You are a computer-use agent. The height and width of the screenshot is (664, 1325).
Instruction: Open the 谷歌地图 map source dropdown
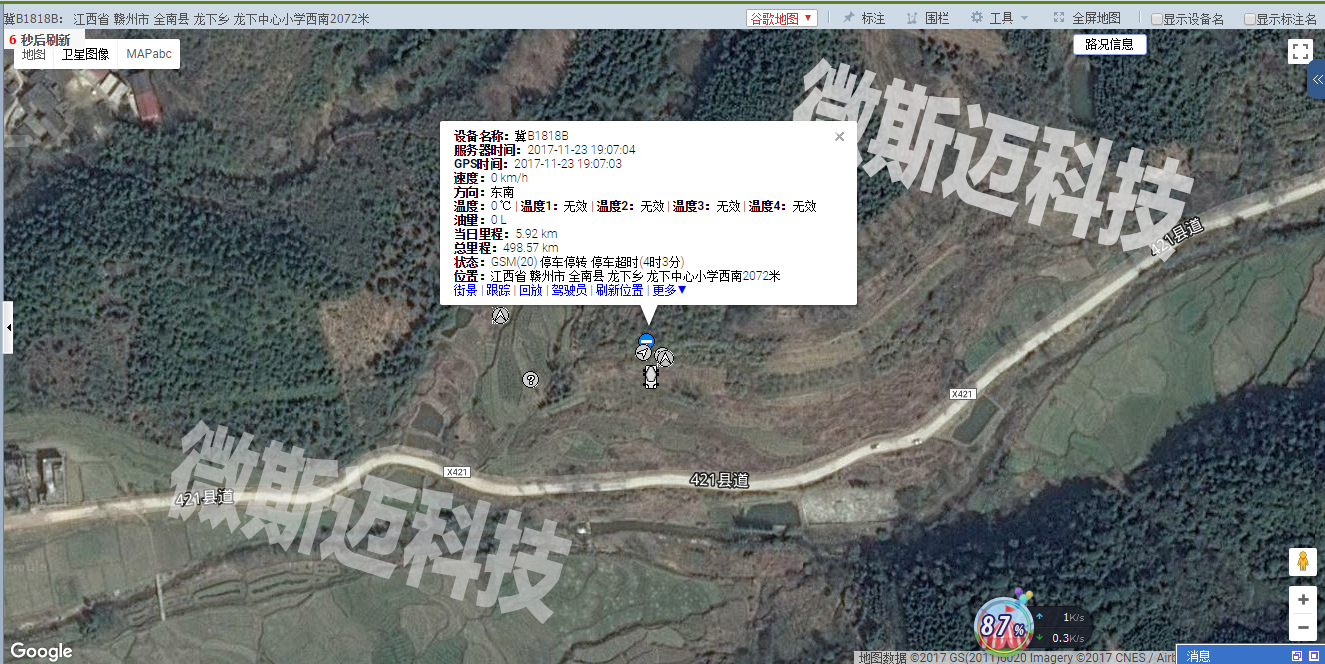[x=782, y=18]
